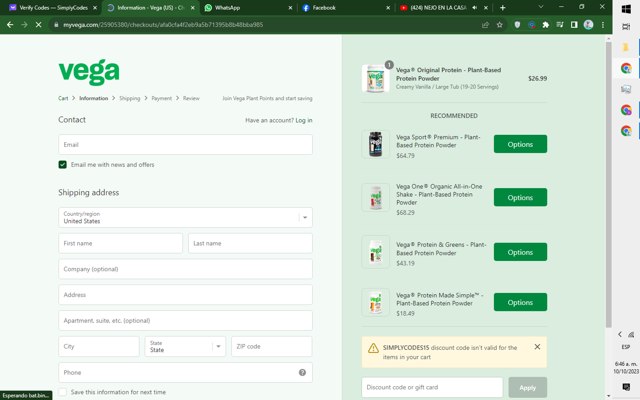Close the WhatsApp tab
640x400 pixels.
pyautogui.click(x=290, y=8)
